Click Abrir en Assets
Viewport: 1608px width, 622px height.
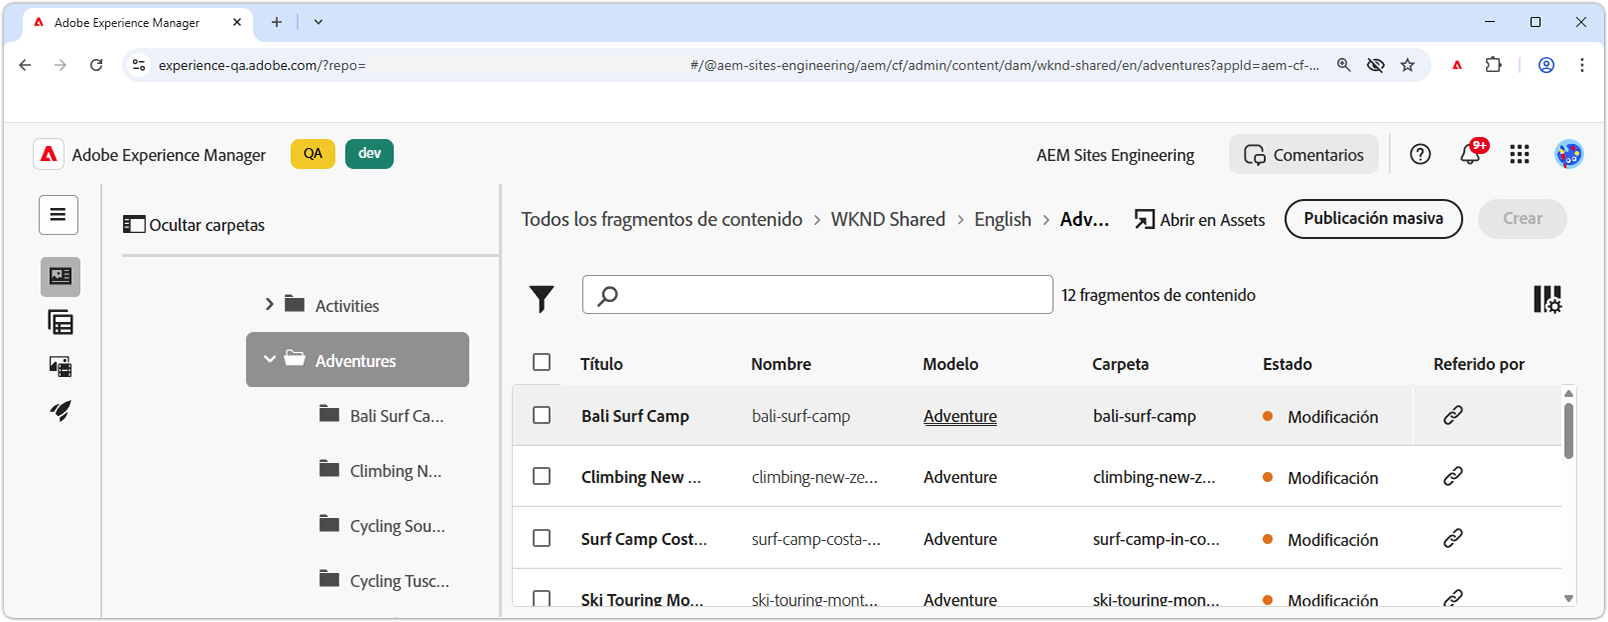pyautogui.click(x=1200, y=219)
